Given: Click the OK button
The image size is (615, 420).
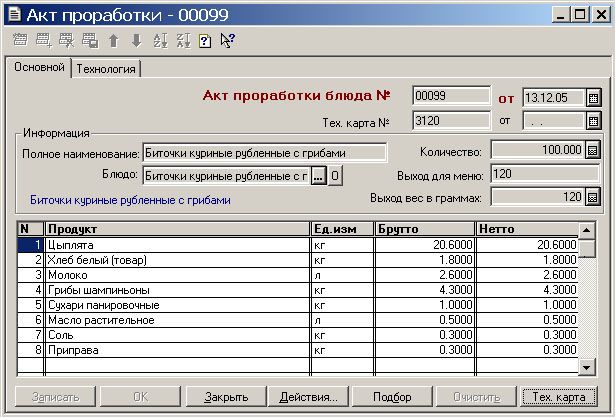Looking at the screenshot, I should [x=140, y=397].
